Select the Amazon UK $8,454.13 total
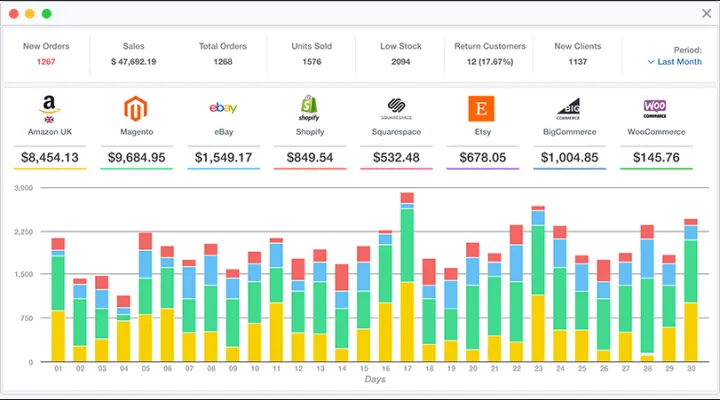This screenshot has width=720, height=400. pyautogui.click(x=50, y=158)
